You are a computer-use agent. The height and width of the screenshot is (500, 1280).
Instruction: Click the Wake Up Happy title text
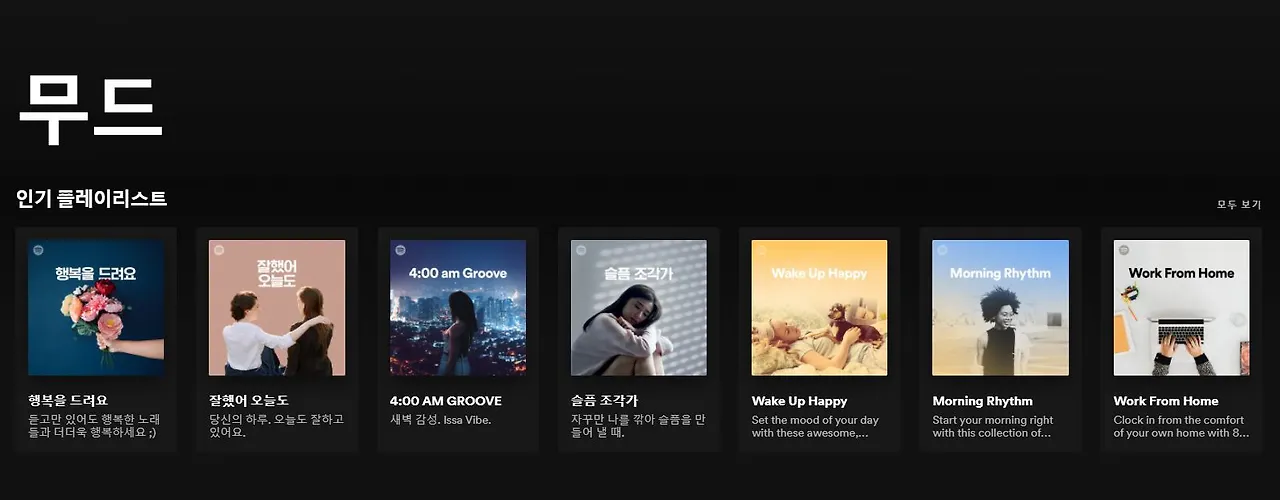click(800, 401)
